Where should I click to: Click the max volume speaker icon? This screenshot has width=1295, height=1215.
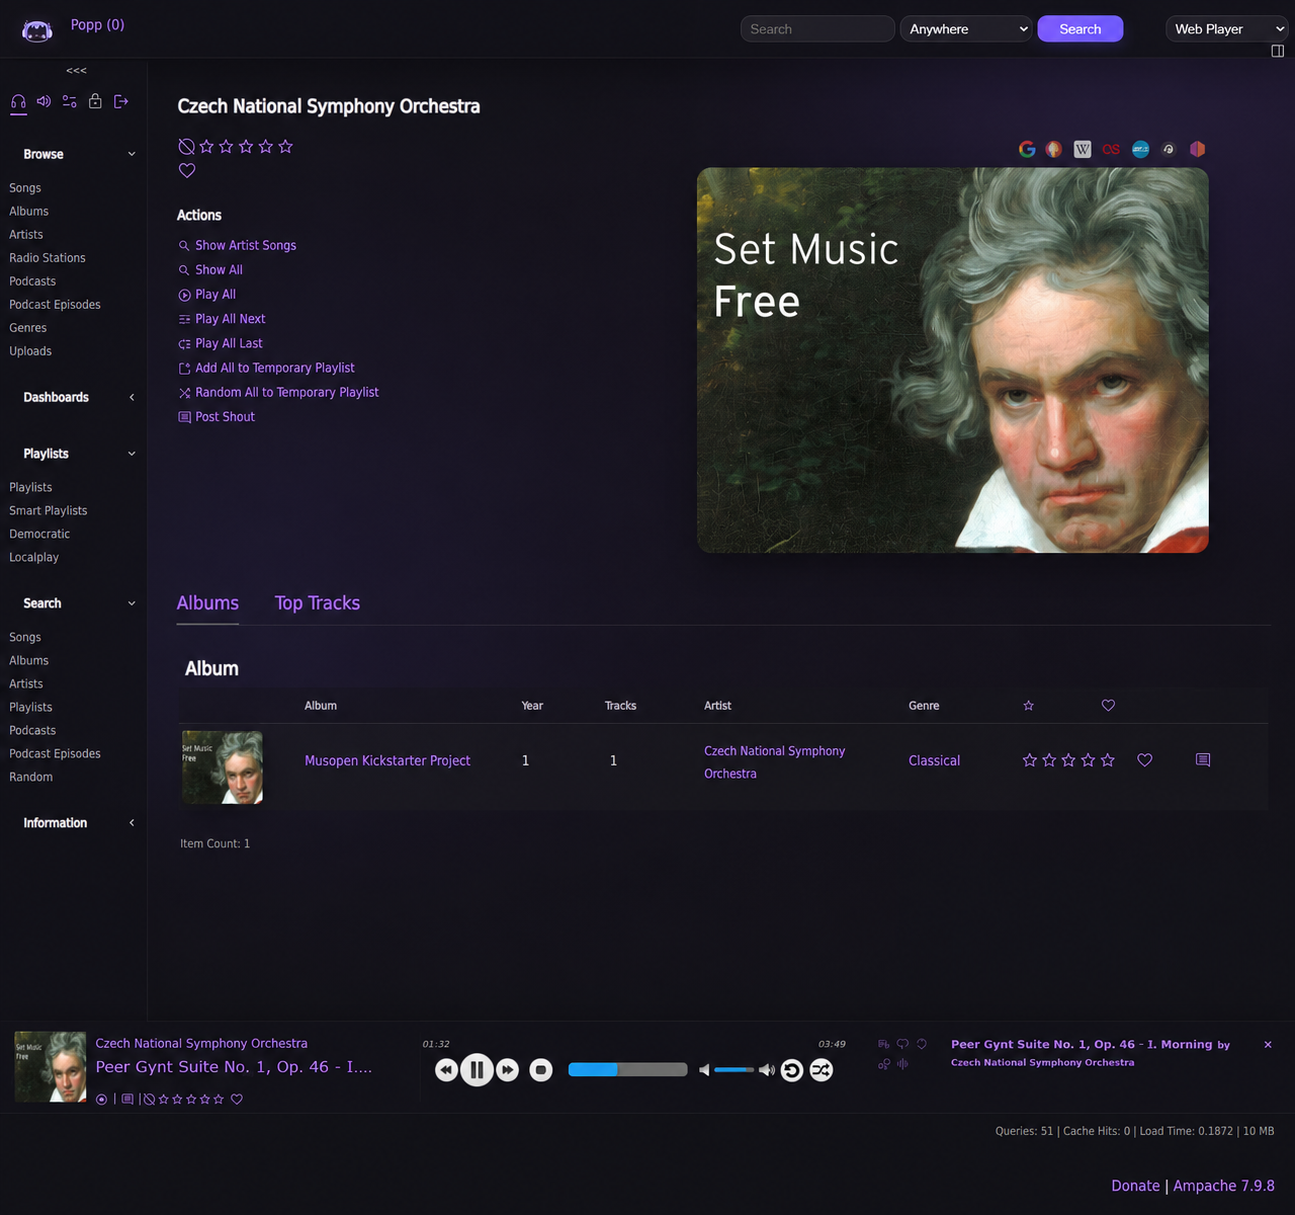[767, 1070]
